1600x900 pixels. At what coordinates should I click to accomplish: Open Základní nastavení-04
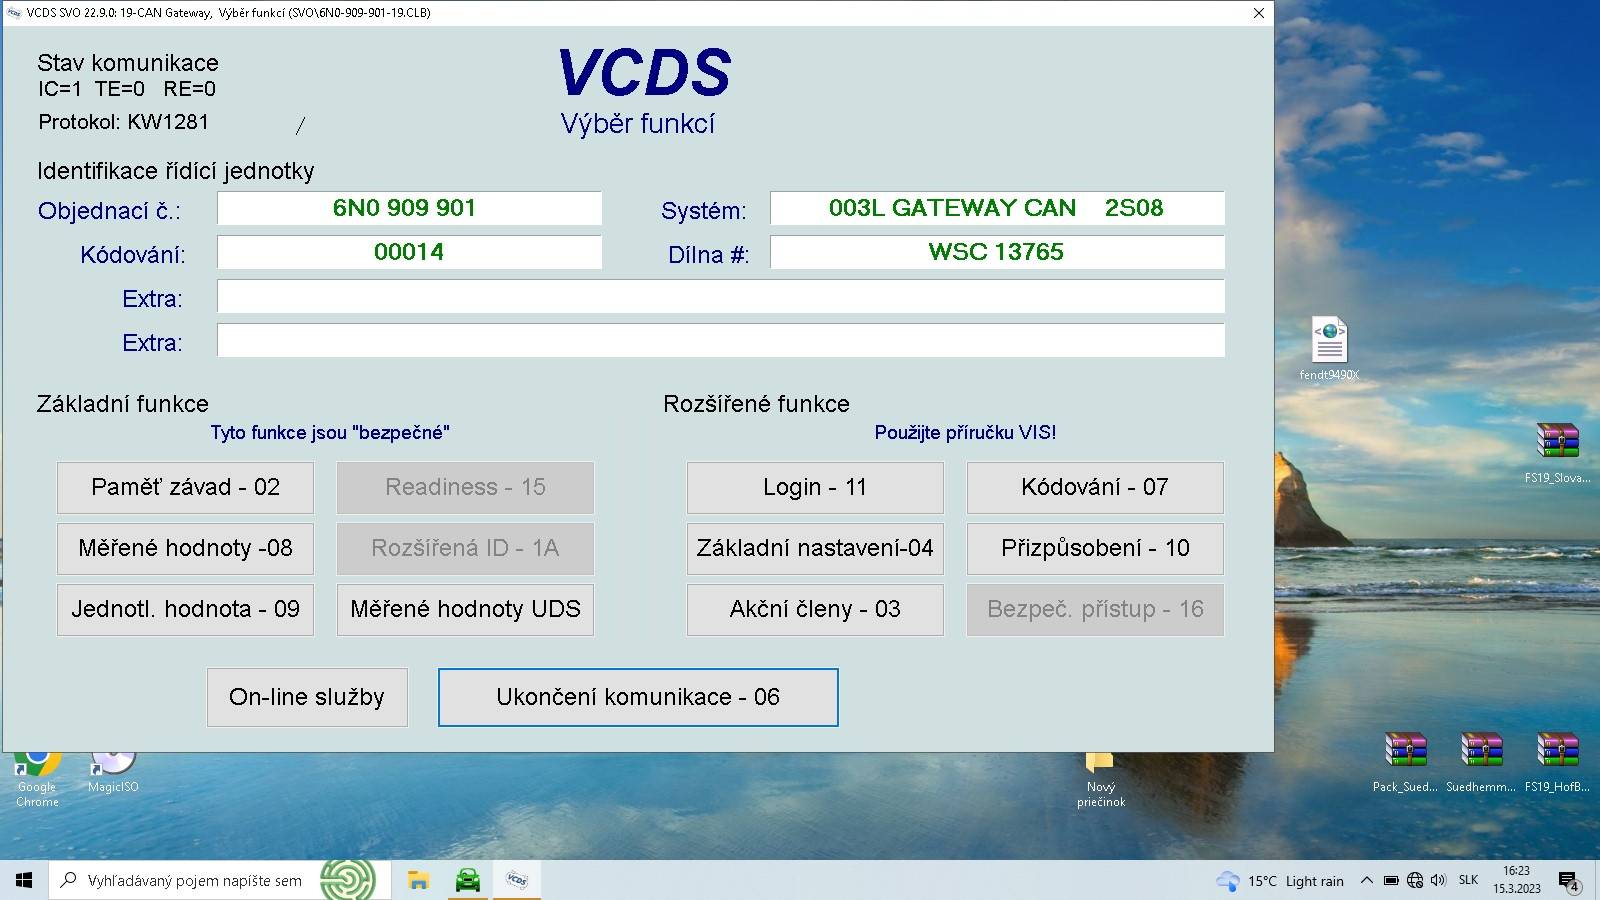point(815,548)
